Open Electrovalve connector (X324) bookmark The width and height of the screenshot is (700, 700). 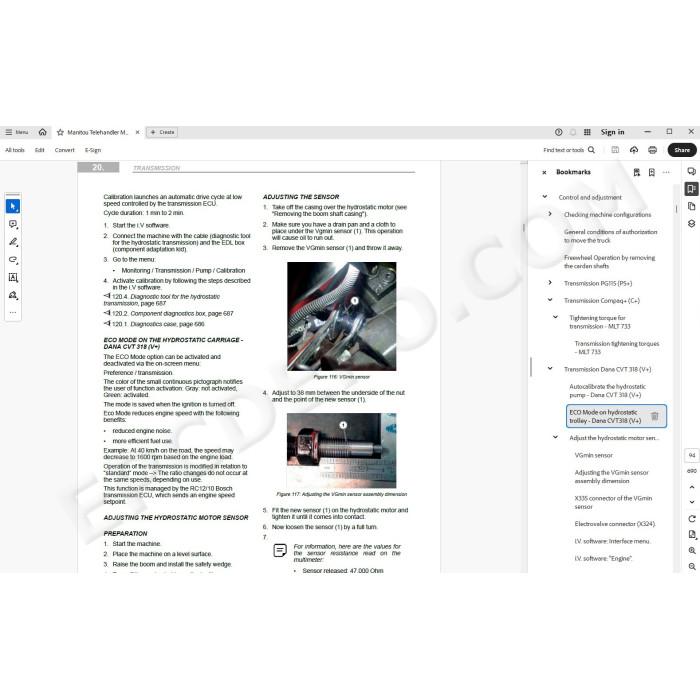(615, 524)
